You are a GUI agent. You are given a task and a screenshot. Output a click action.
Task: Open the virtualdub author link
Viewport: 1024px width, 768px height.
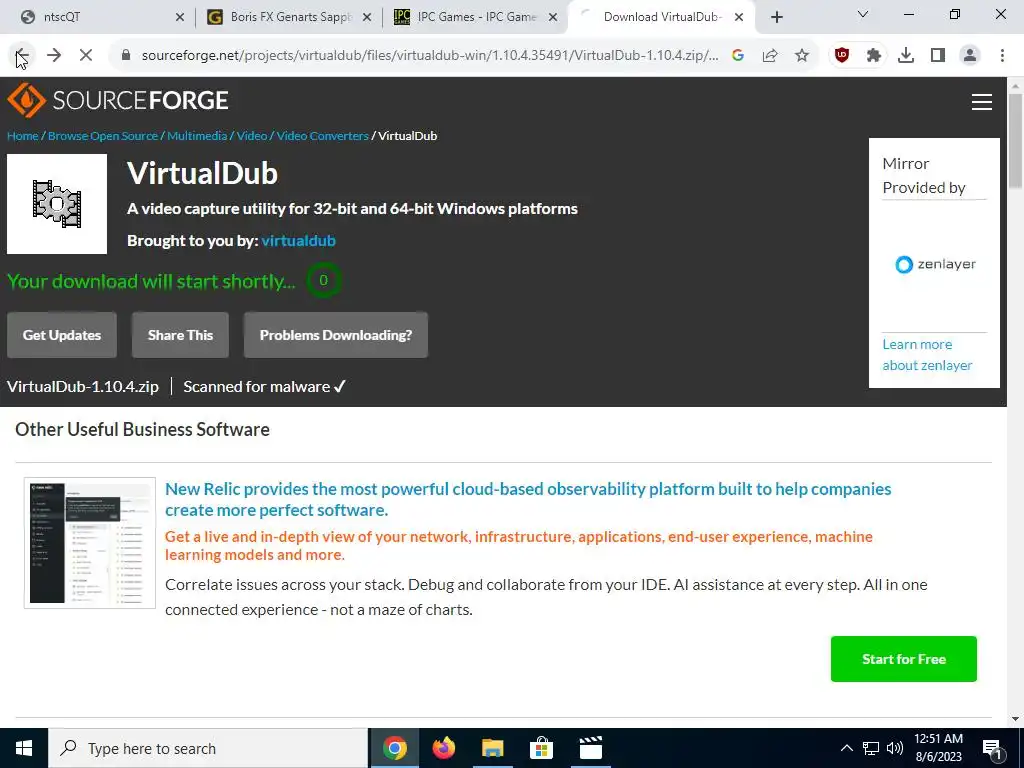pyautogui.click(x=298, y=240)
